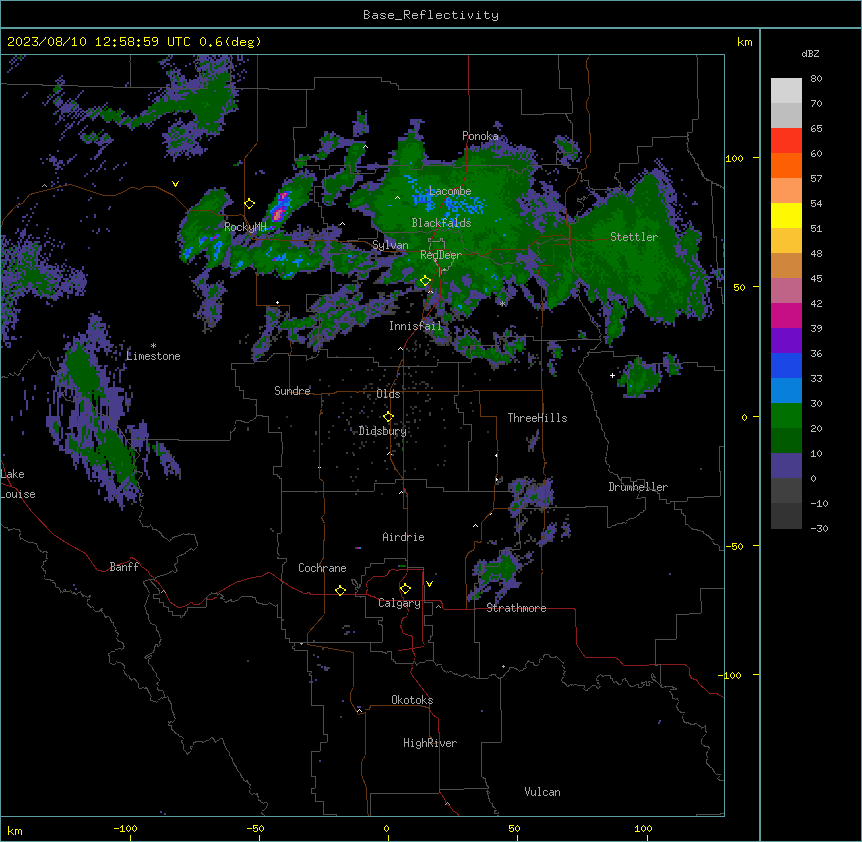Select the slate purple legend swatch above 0
Viewport: 862px width, 842px height.
pyautogui.click(x=786, y=466)
